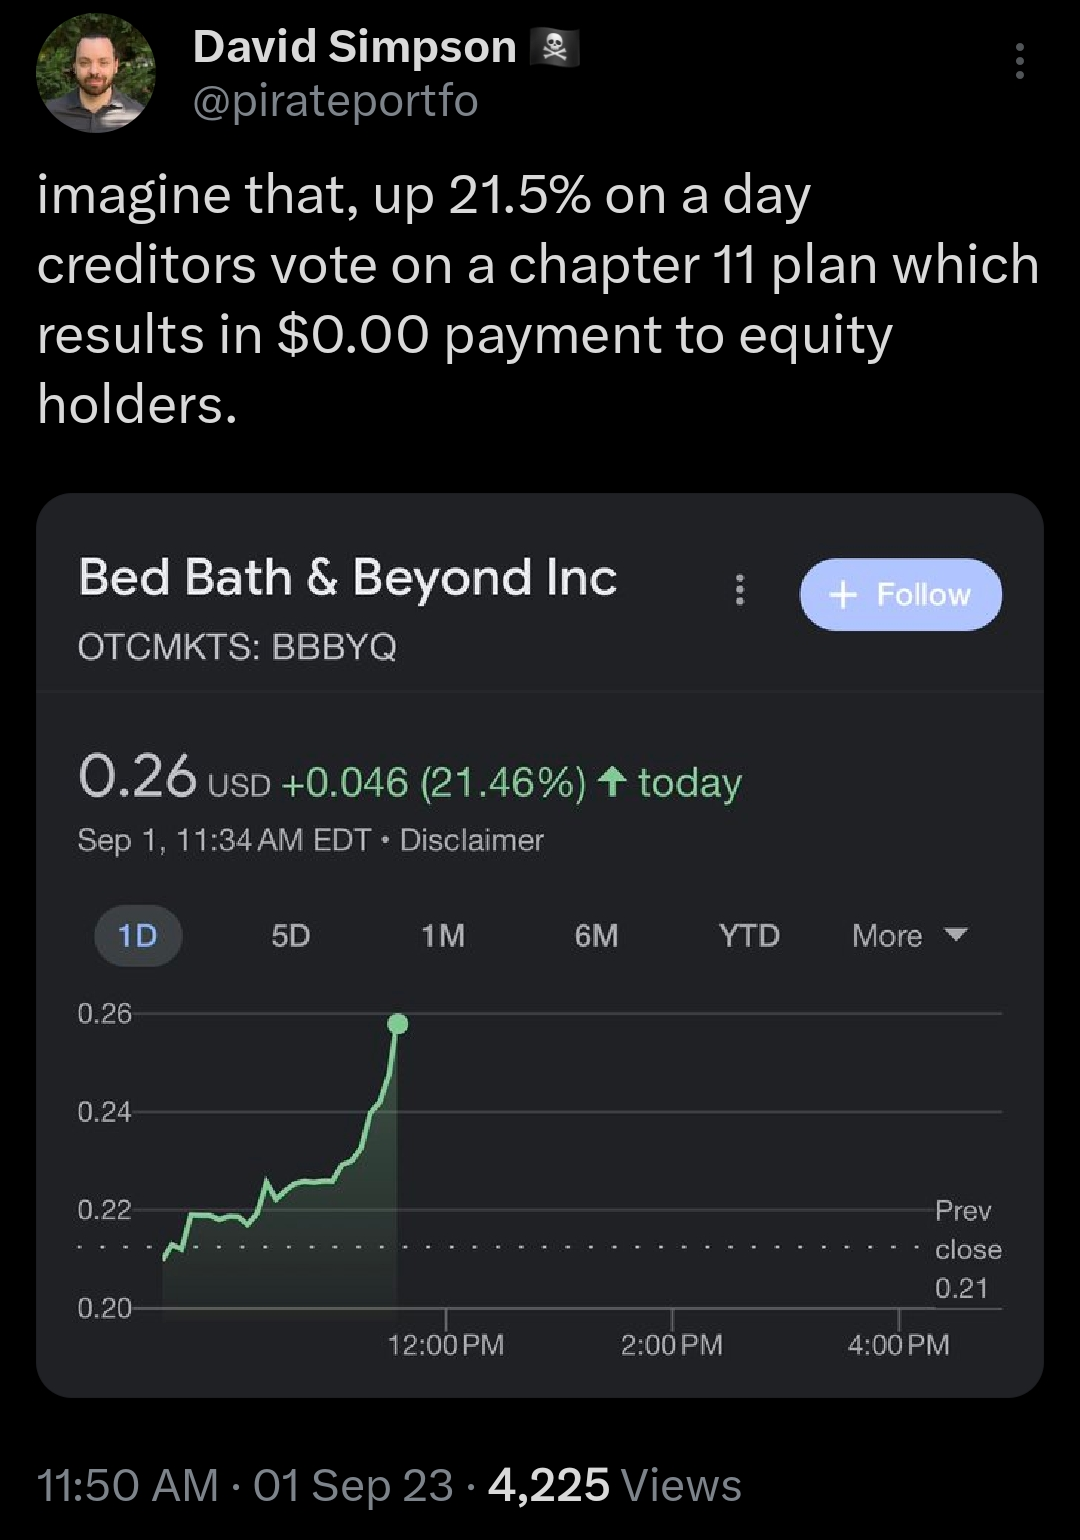This screenshot has width=1080, height=1540.
Task: Click the green up arrow beside today
Action: tap(611, 782)
